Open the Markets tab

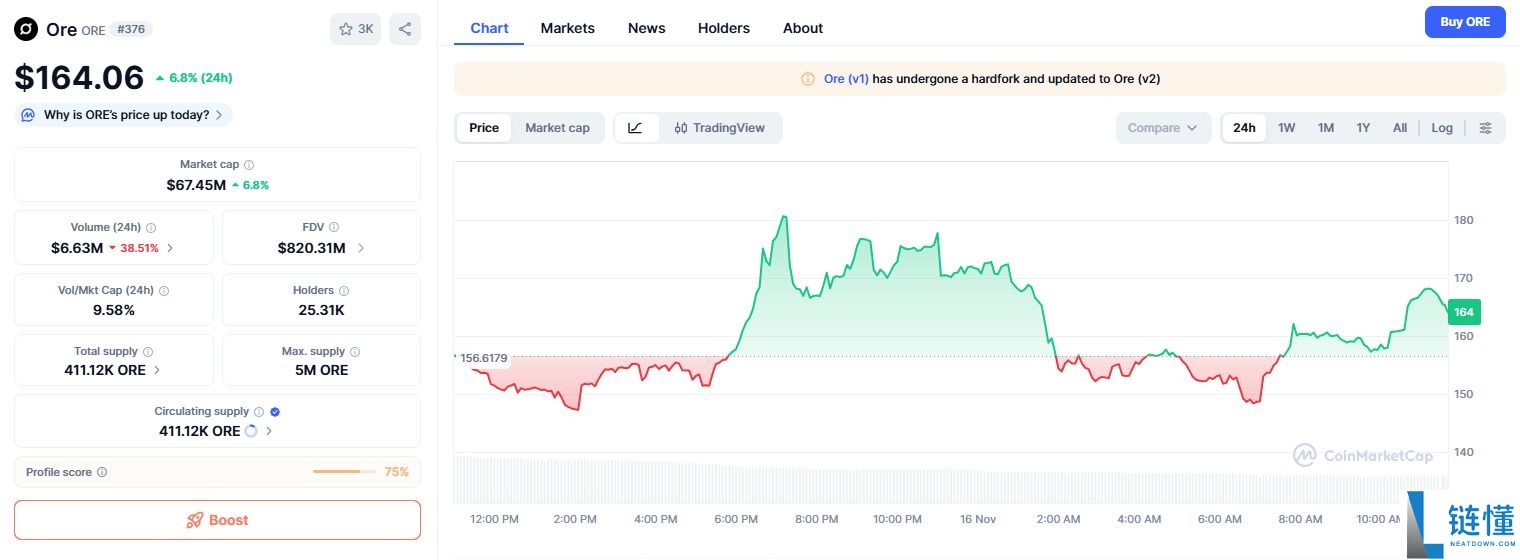click(567, 28)
